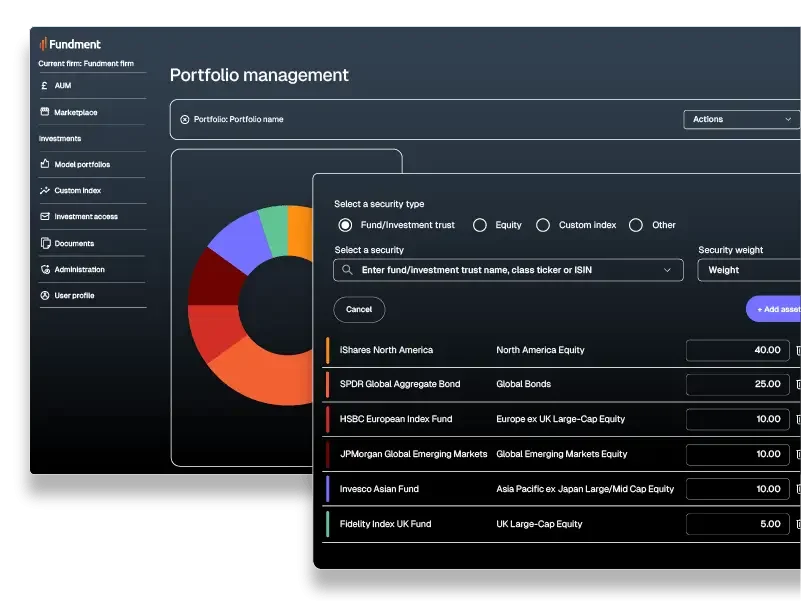Image resolution: width=801 pixels, height=601 pixels.
Task: Edit HSBC European Index Fund weight field
Action: [738, 420]
